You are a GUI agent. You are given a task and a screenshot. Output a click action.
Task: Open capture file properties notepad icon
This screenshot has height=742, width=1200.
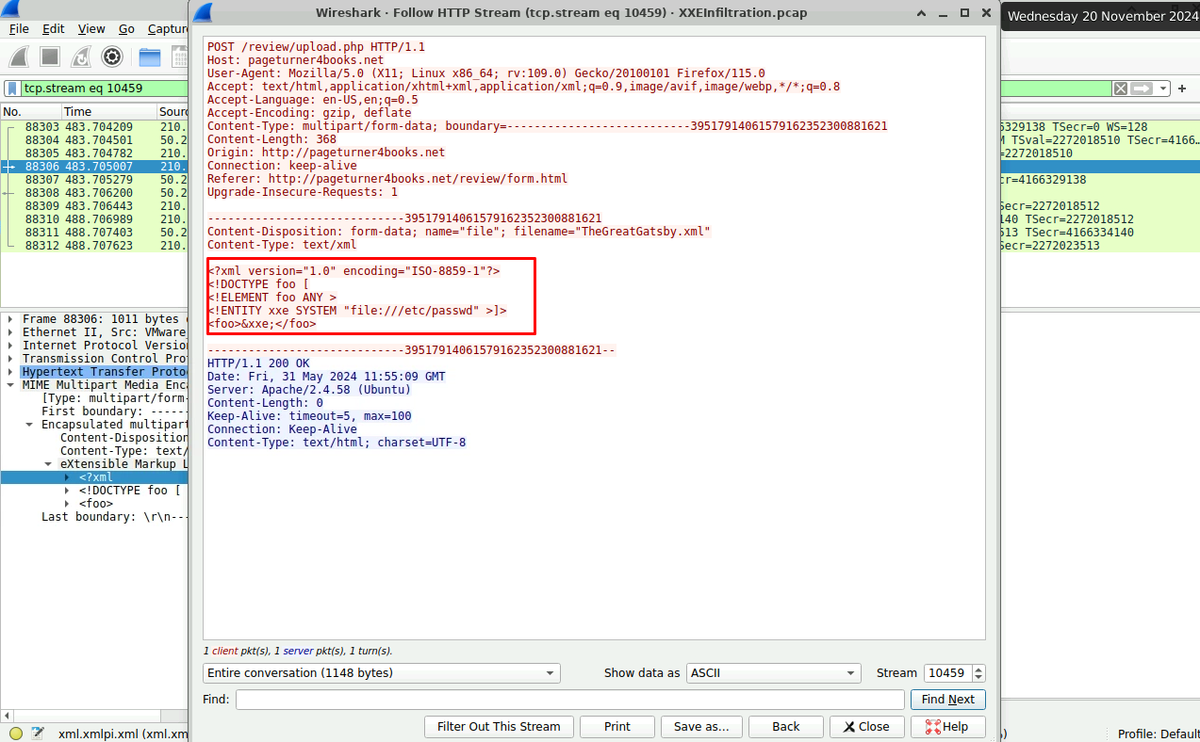tap(37, 732)
